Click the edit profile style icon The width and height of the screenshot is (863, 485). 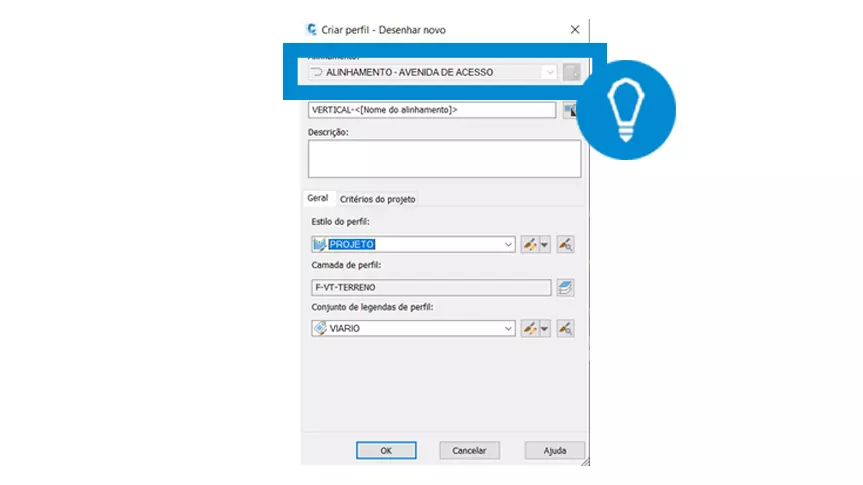[529, 244]
